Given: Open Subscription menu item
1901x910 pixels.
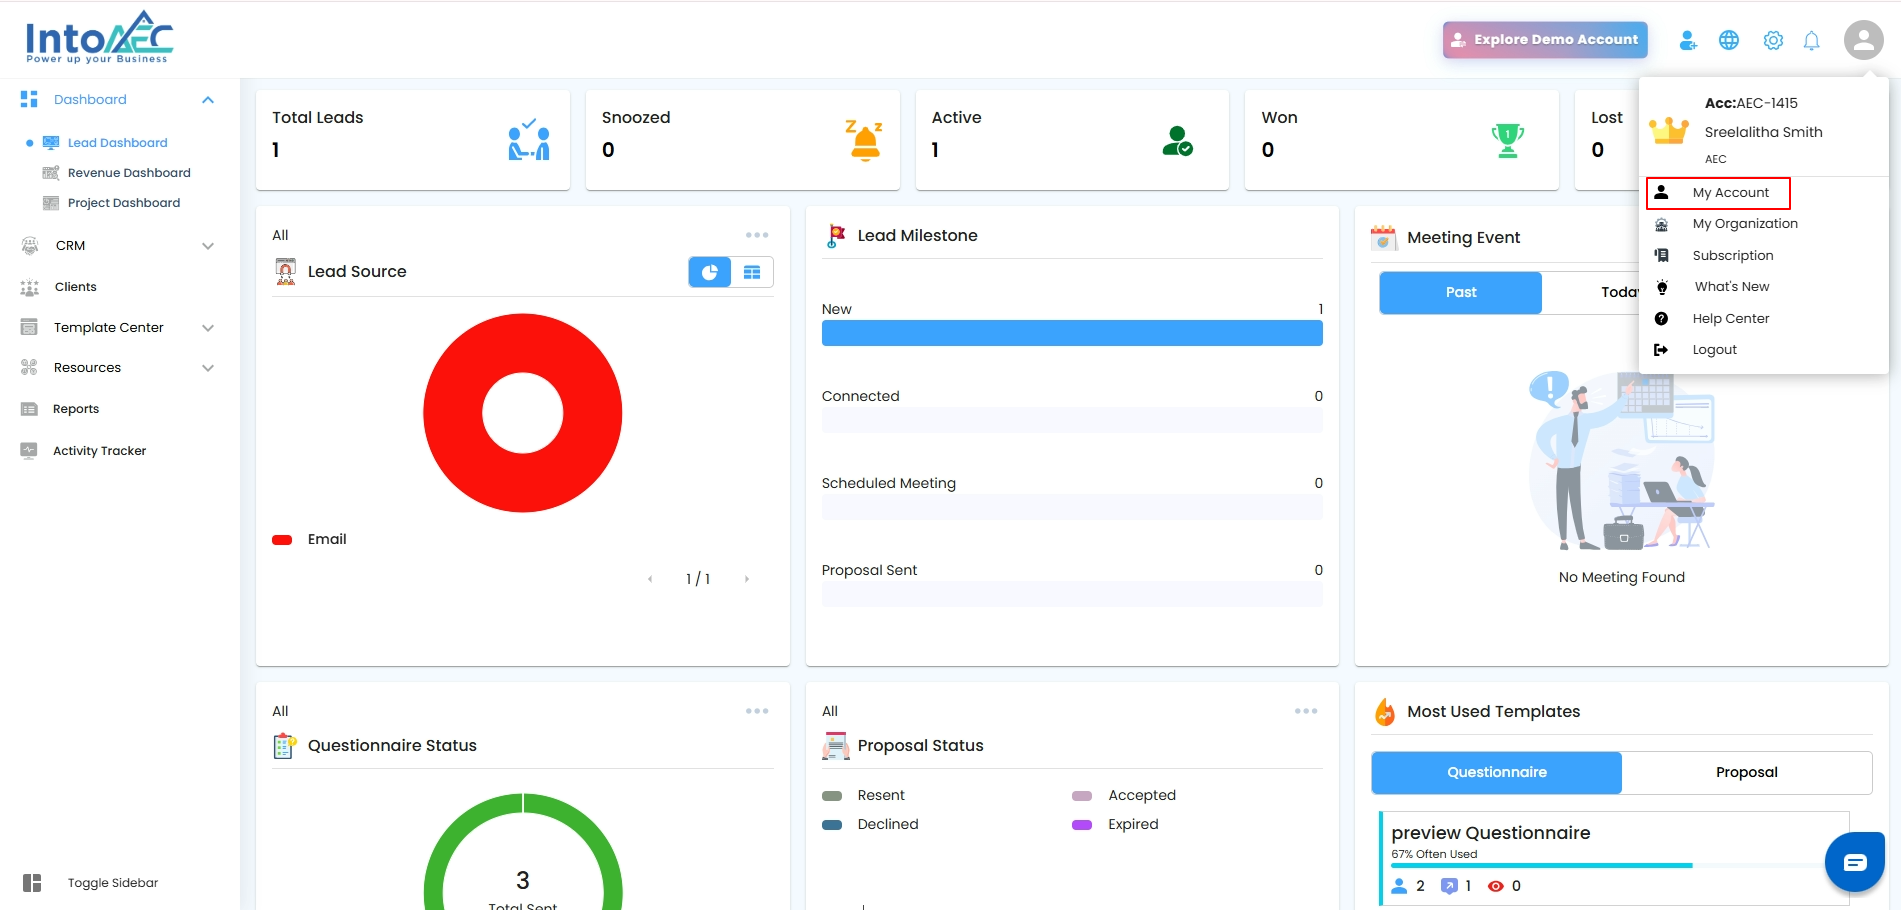Looking at the screenshot, I should click(x=1733, y=256).
